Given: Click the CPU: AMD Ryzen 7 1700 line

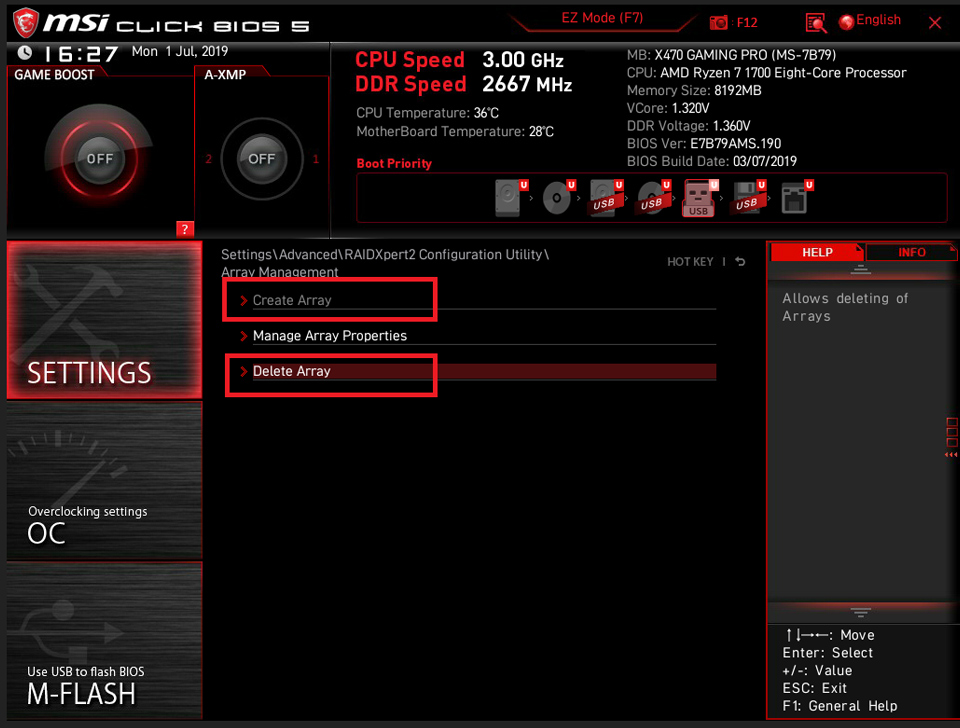Looking at the screenshot, I should (x=767, y=73).
